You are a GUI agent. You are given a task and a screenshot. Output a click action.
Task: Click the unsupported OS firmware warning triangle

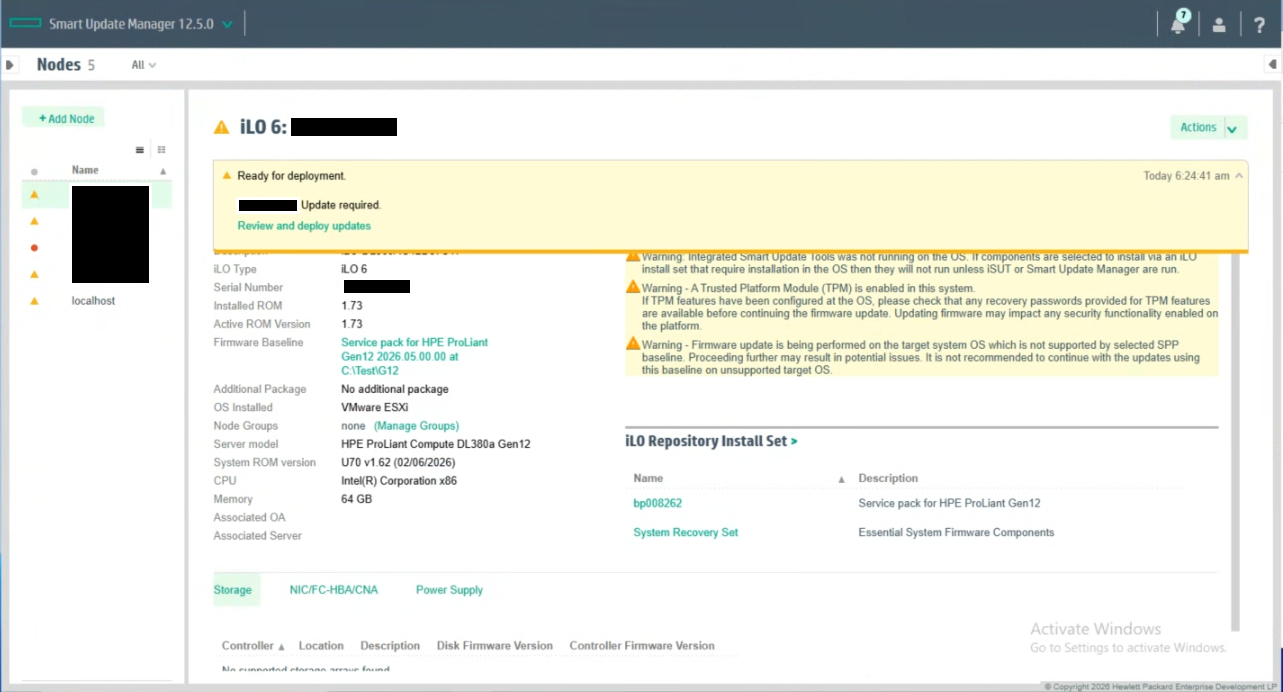point(633,344)
